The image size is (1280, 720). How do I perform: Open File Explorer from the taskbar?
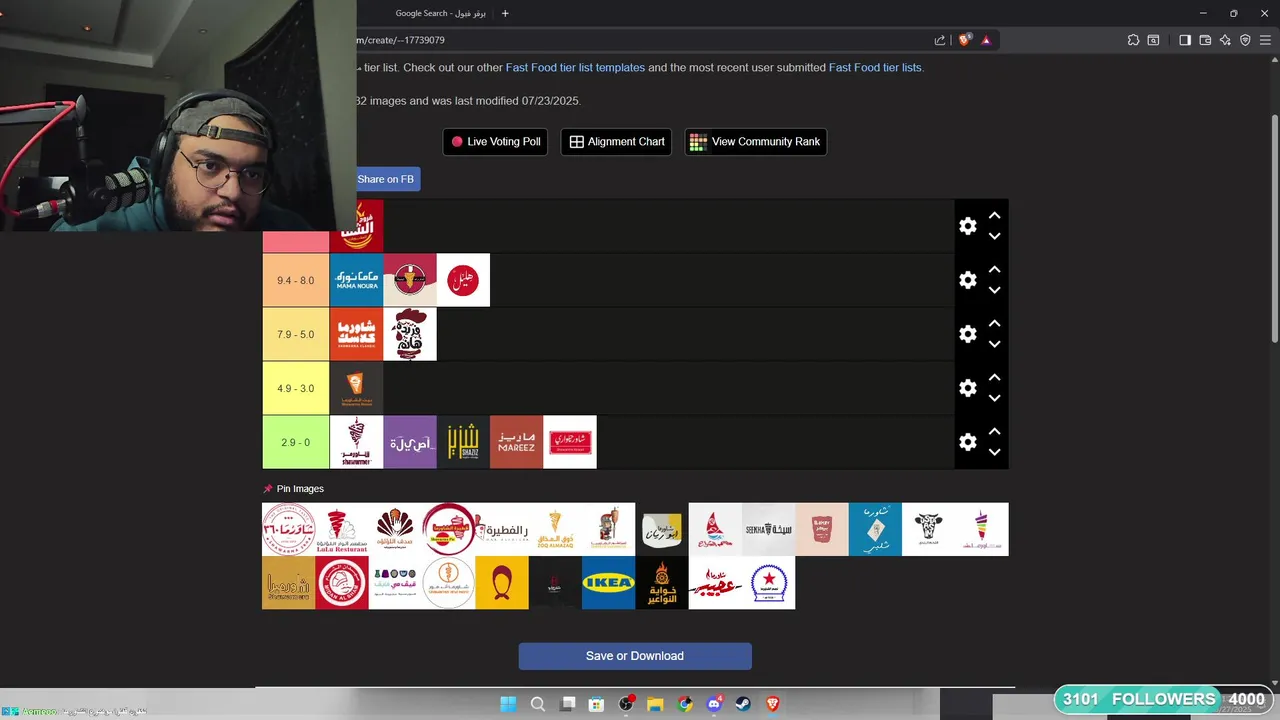click(655, 704)
